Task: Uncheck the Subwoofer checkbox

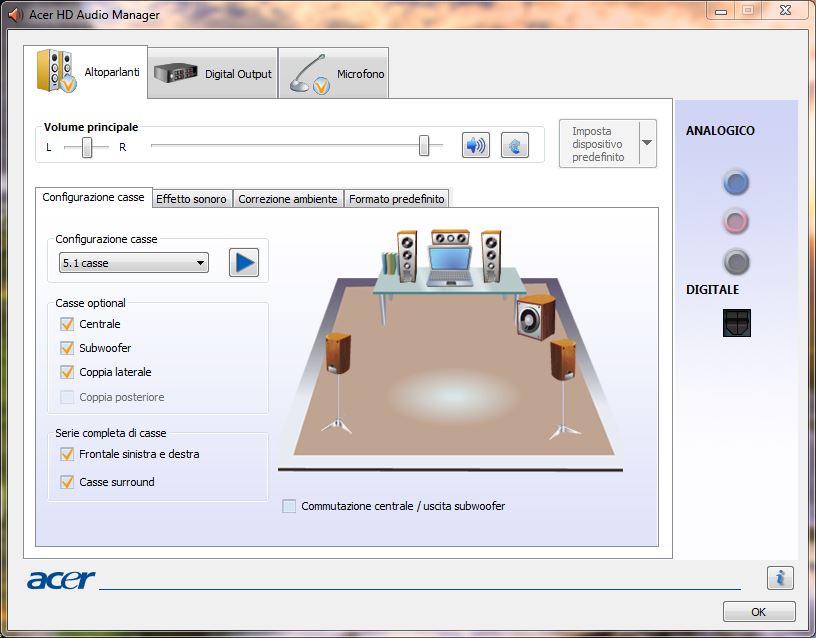Action: point(67,348)
